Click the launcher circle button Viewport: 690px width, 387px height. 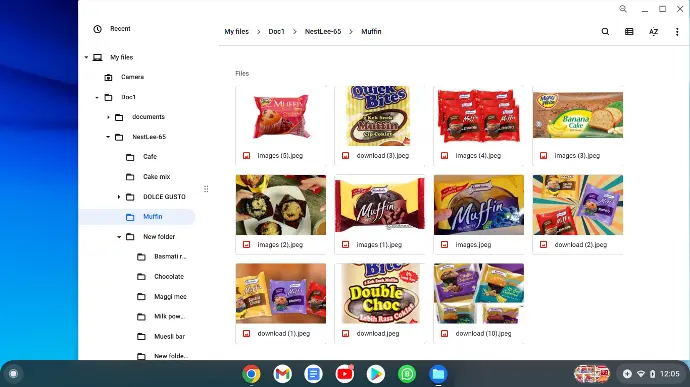[x=13, y=374]
